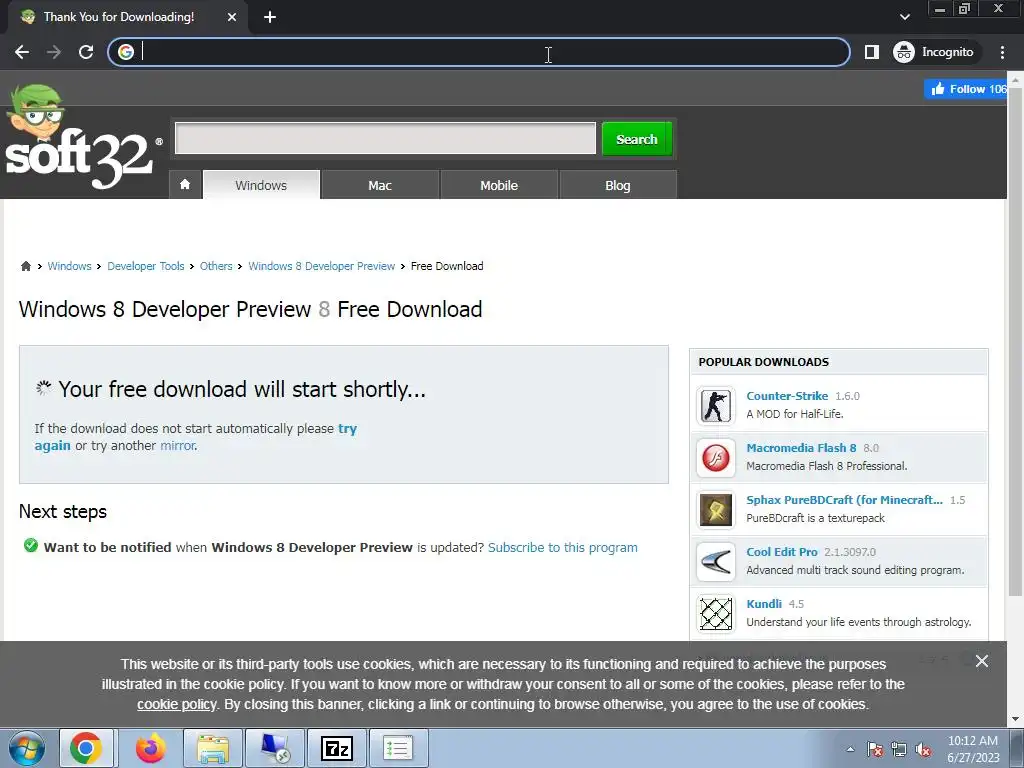Switch to the Windows tab
The image size is (1024, 768).
tap(261, 185)
